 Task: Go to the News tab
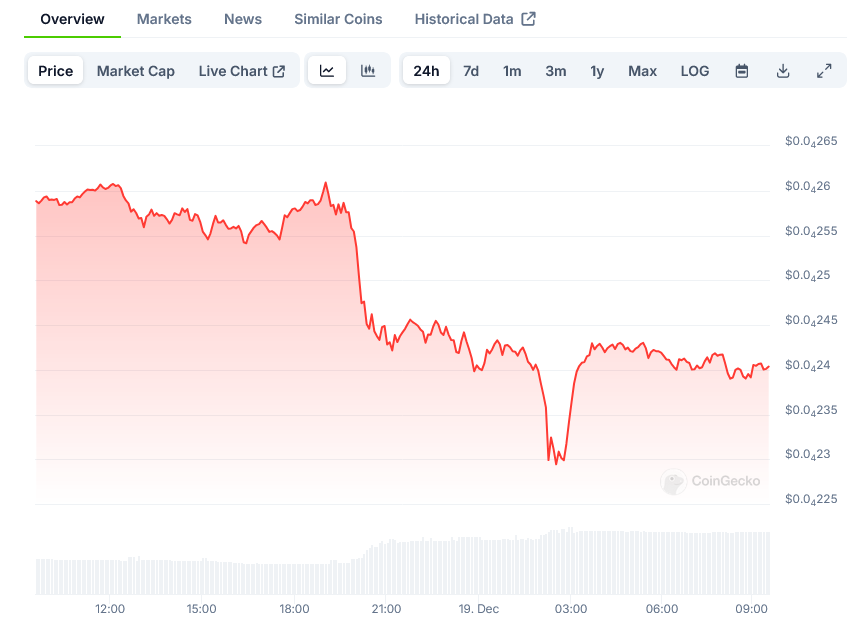[x=243, y=19]
